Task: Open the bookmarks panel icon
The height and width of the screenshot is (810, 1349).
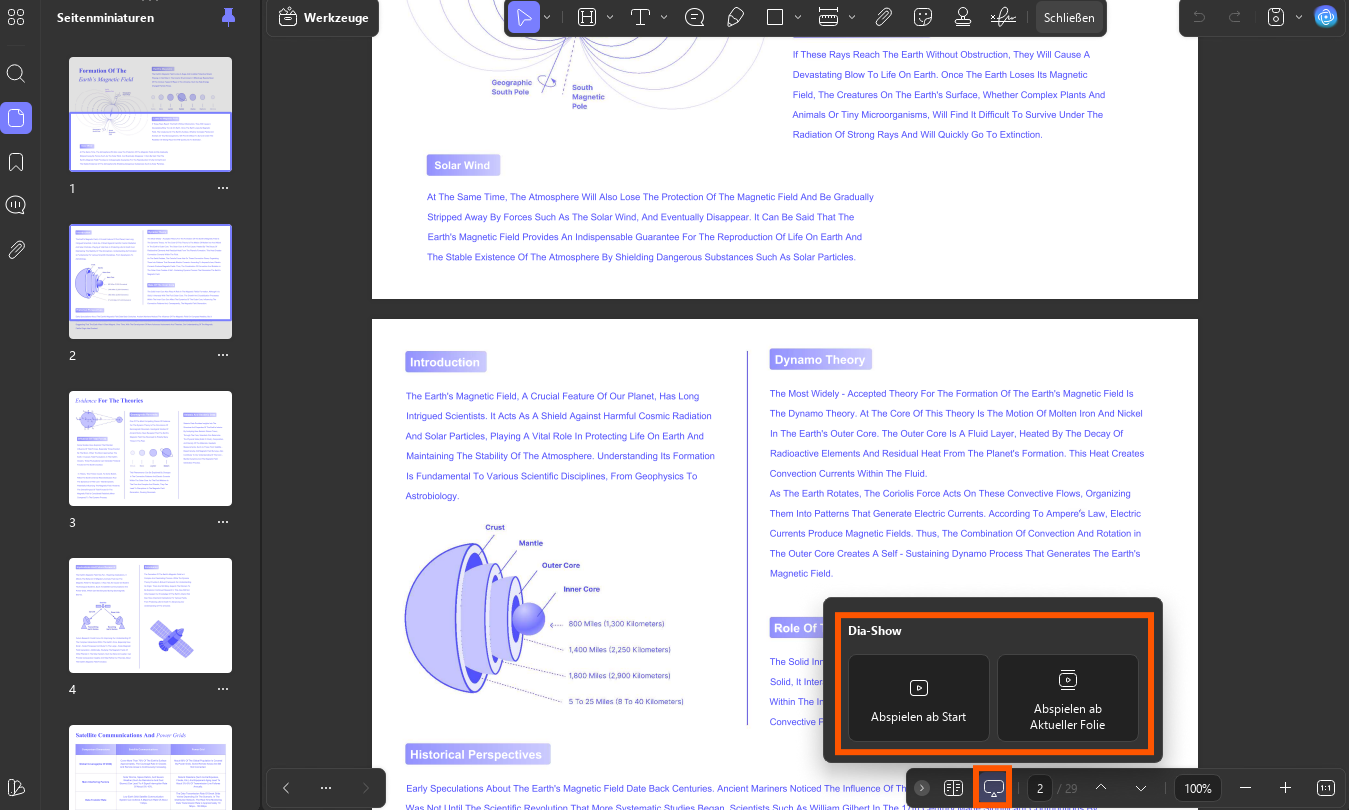Action: [16, 162]
